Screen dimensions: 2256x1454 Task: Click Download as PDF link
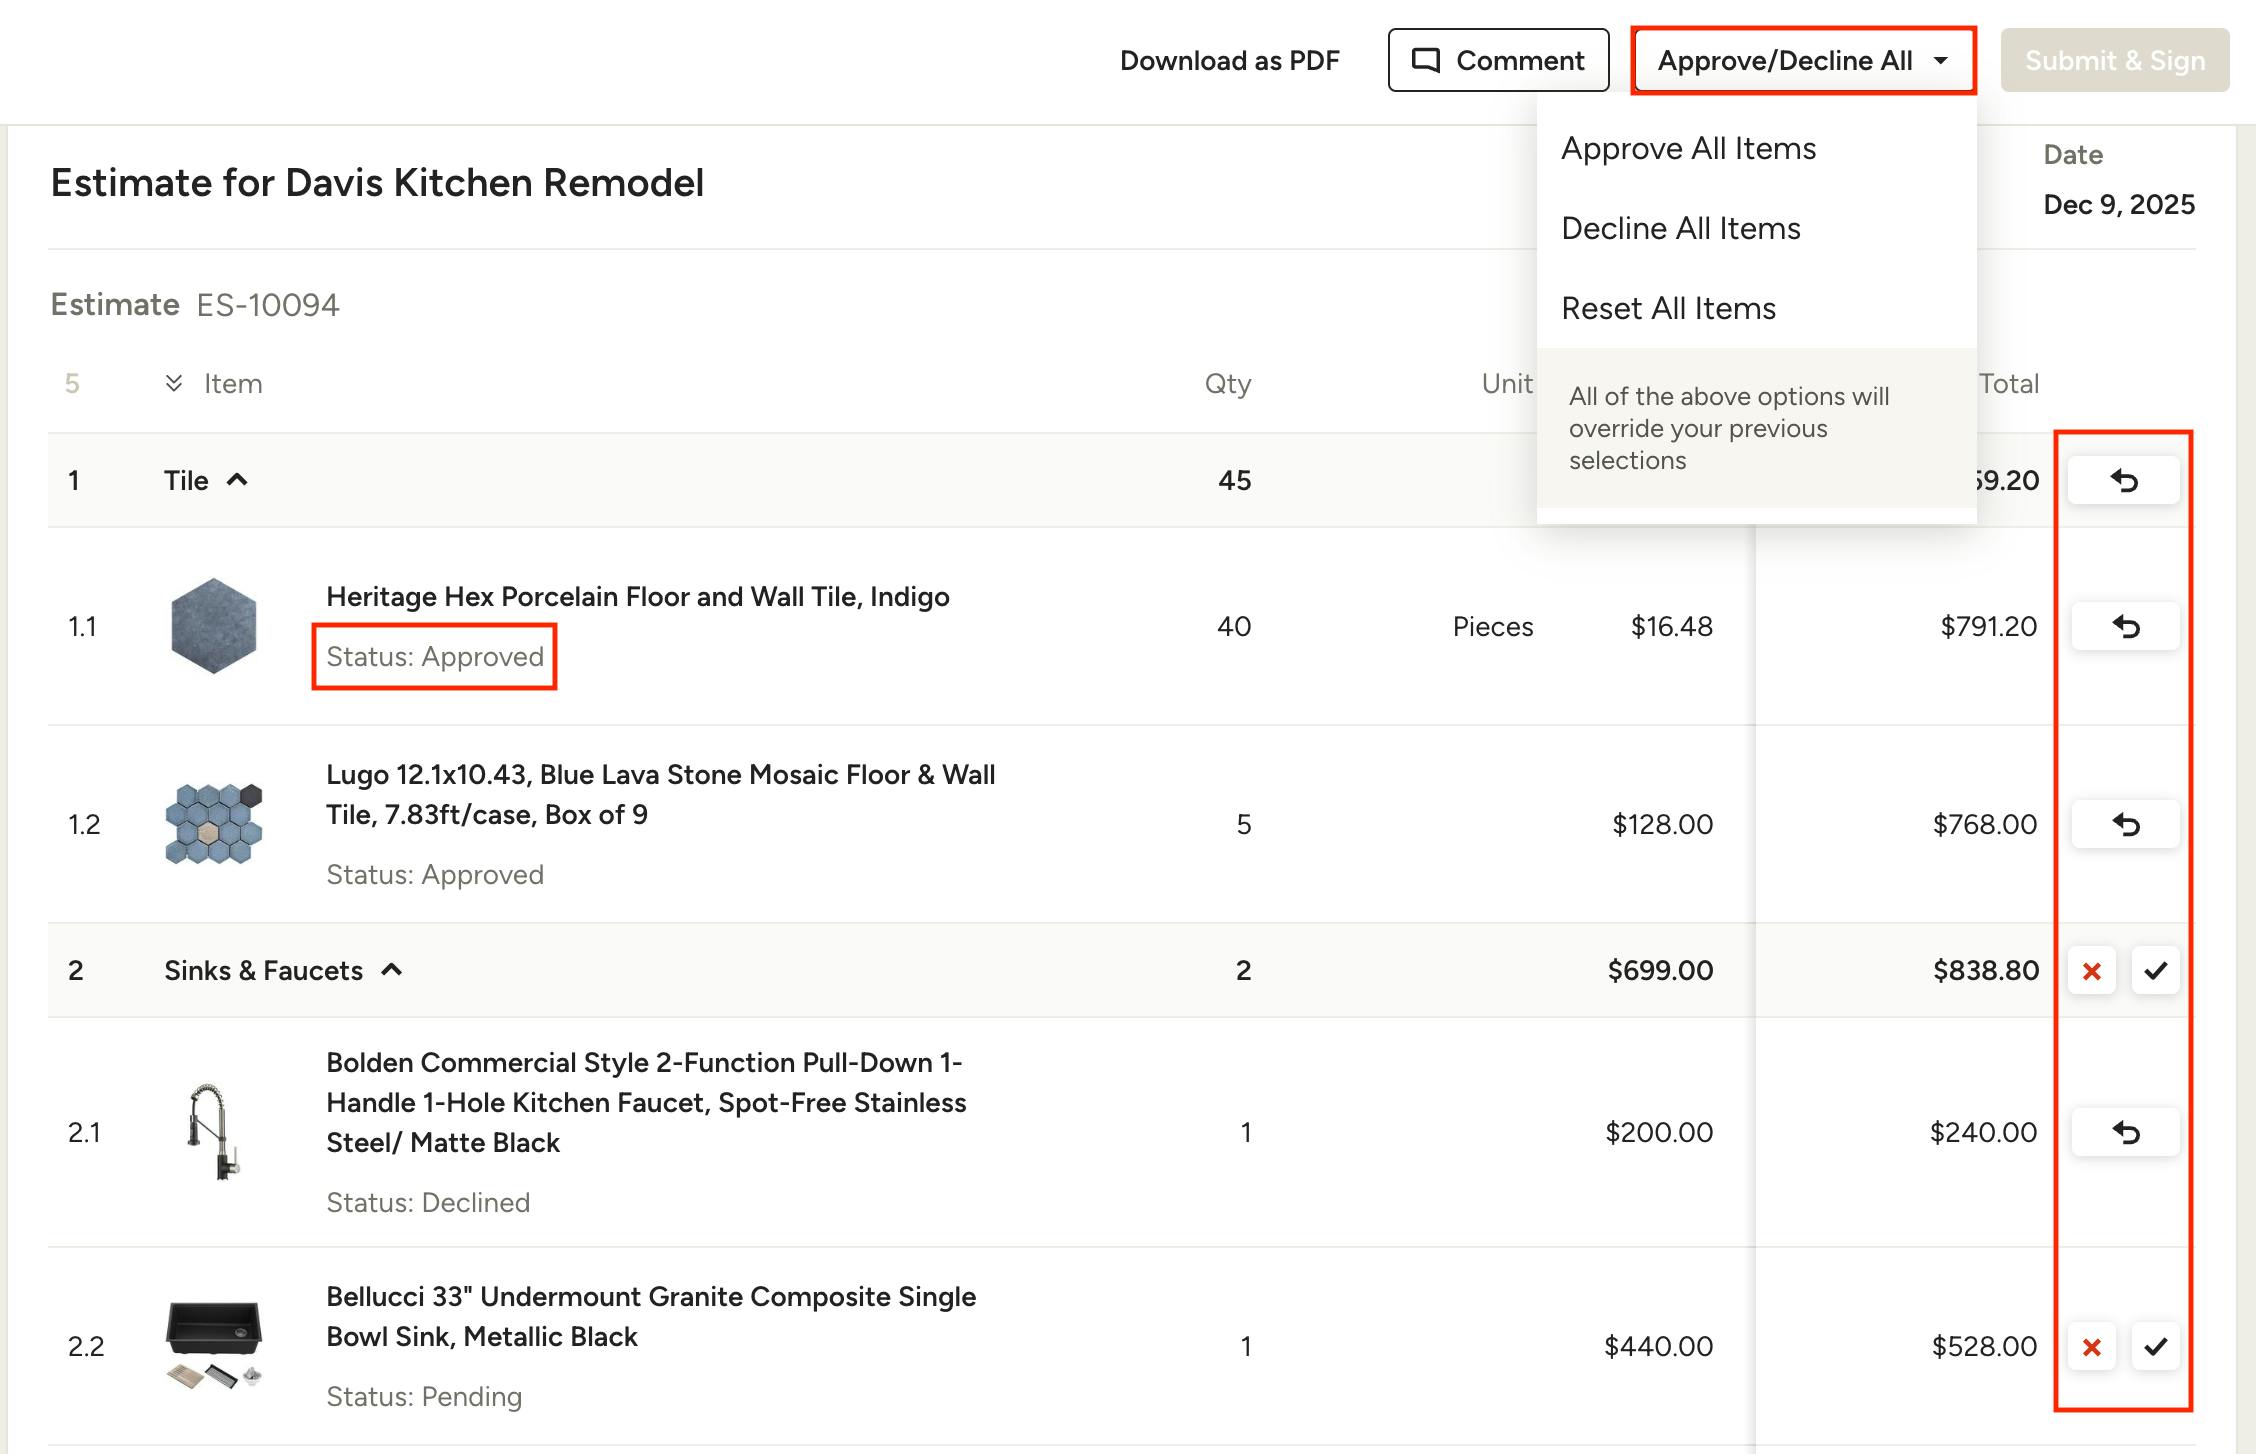point(1229,61)
